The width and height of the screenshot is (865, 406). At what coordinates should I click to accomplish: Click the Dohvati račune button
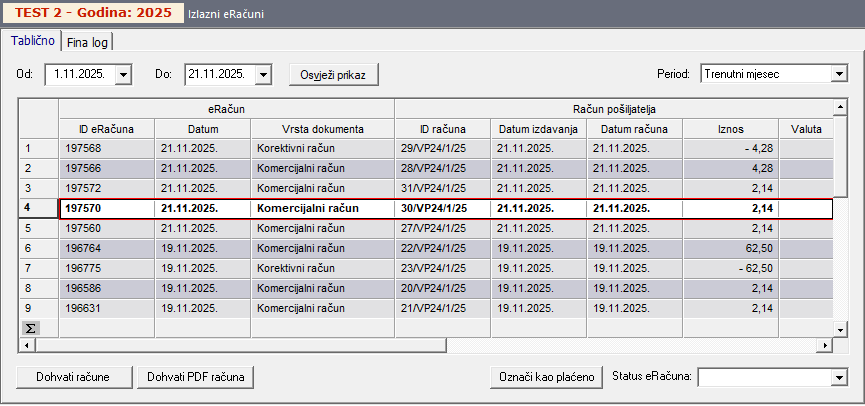coord(73,377)
